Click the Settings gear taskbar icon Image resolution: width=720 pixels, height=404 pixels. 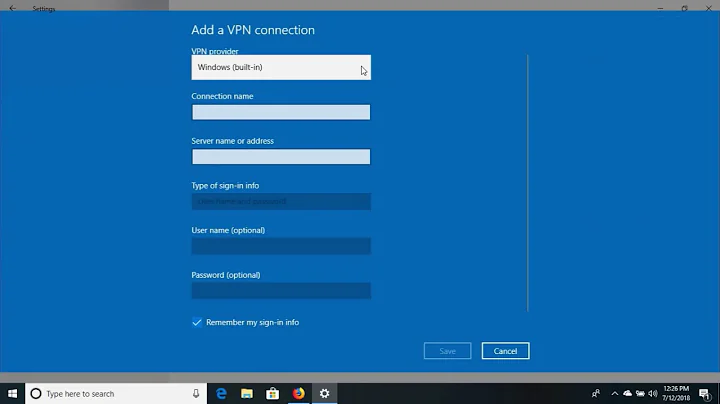(x=324, y=393)
